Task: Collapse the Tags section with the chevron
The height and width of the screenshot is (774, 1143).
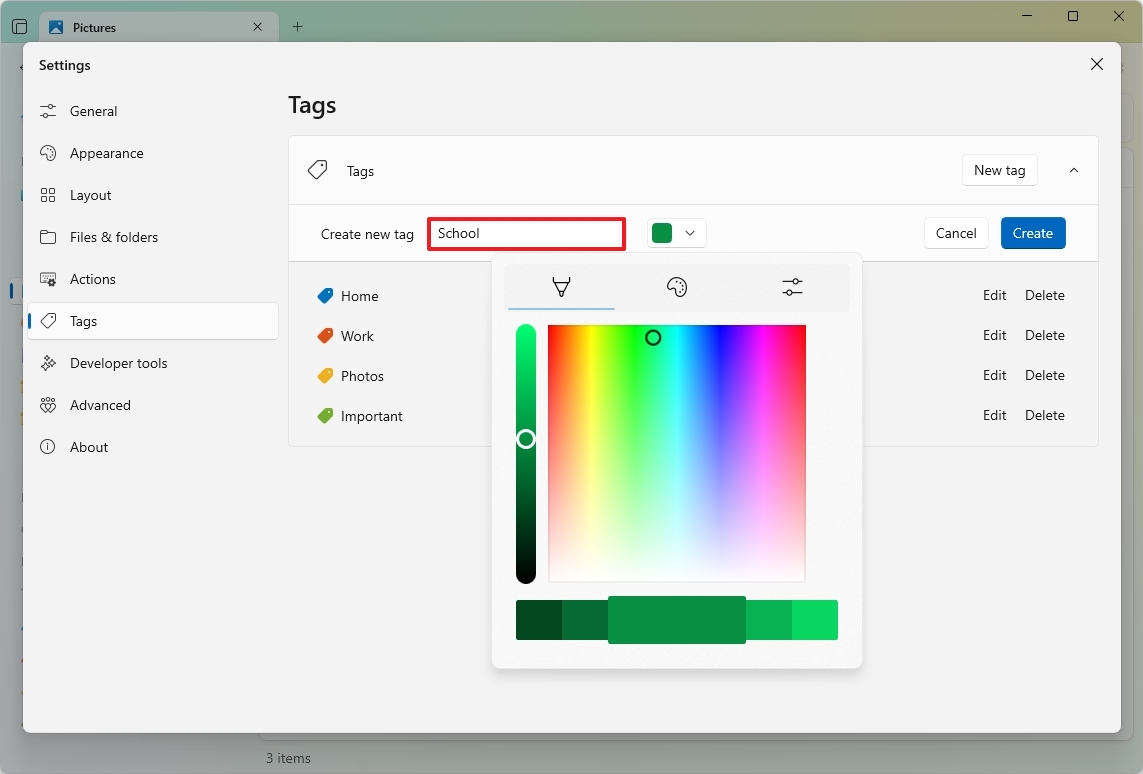Action: click(x=1073, y=170)
